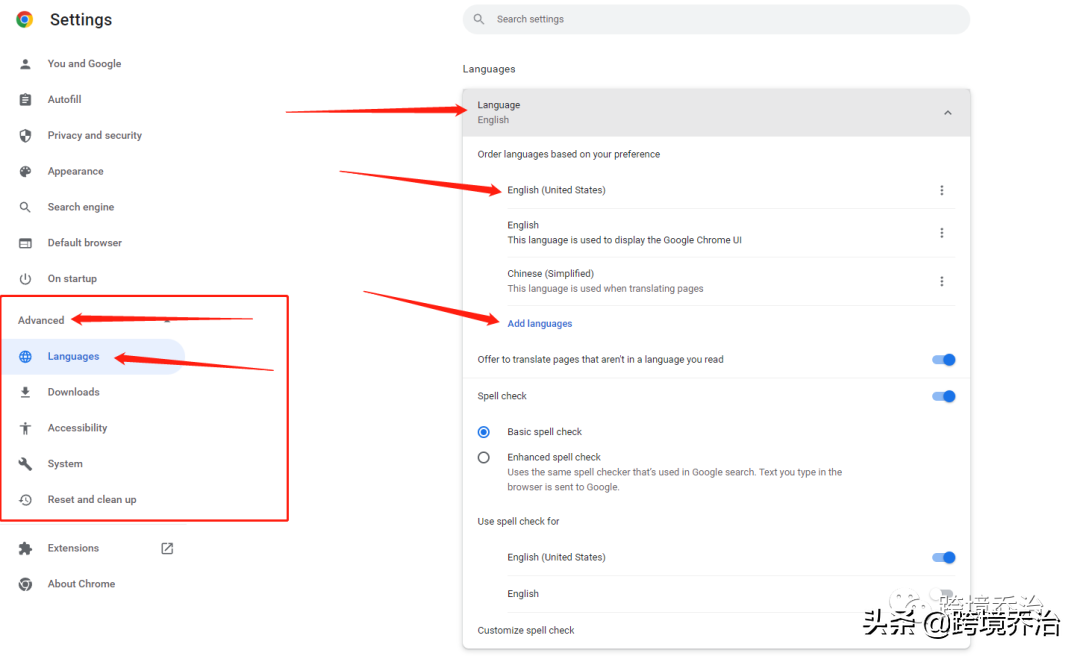Screen dimensions: 1080x656
Task: Open Extensions via the external link icon
Action: (167, 549)
